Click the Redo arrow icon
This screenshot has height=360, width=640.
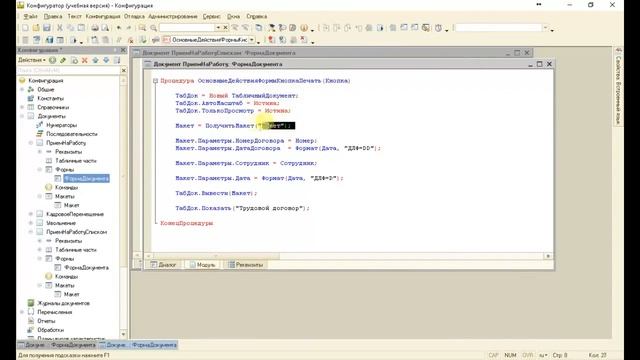[x=129, y=28]
